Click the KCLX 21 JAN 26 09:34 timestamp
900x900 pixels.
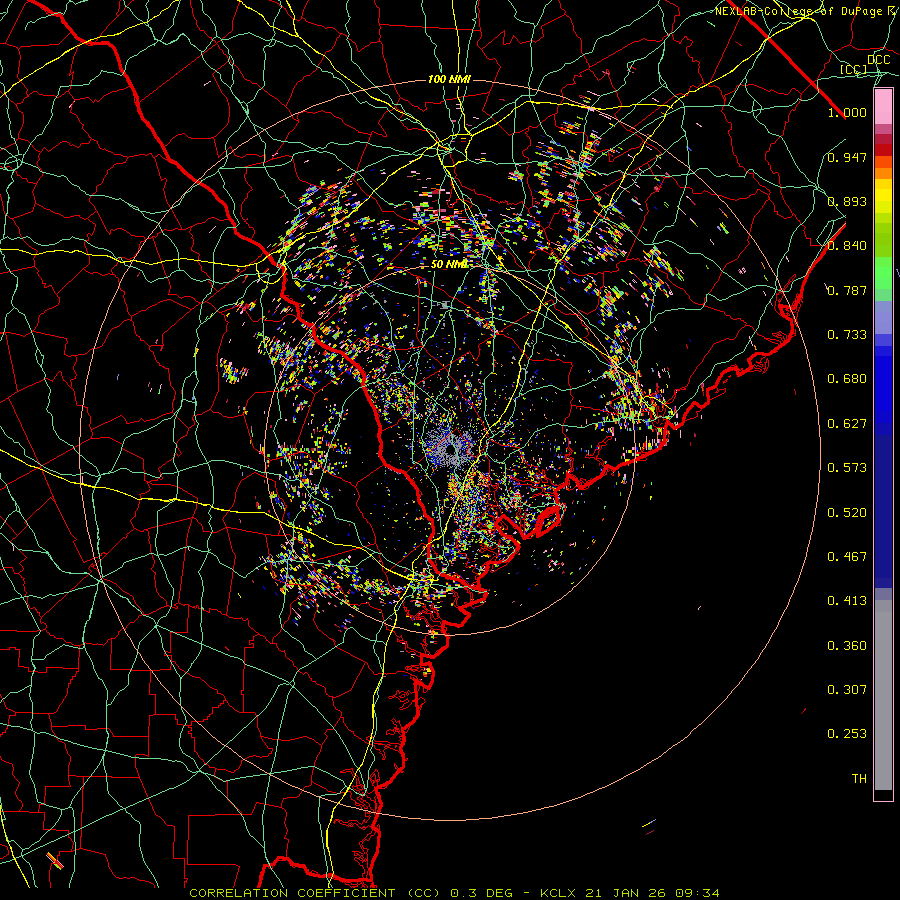point(630,893)
